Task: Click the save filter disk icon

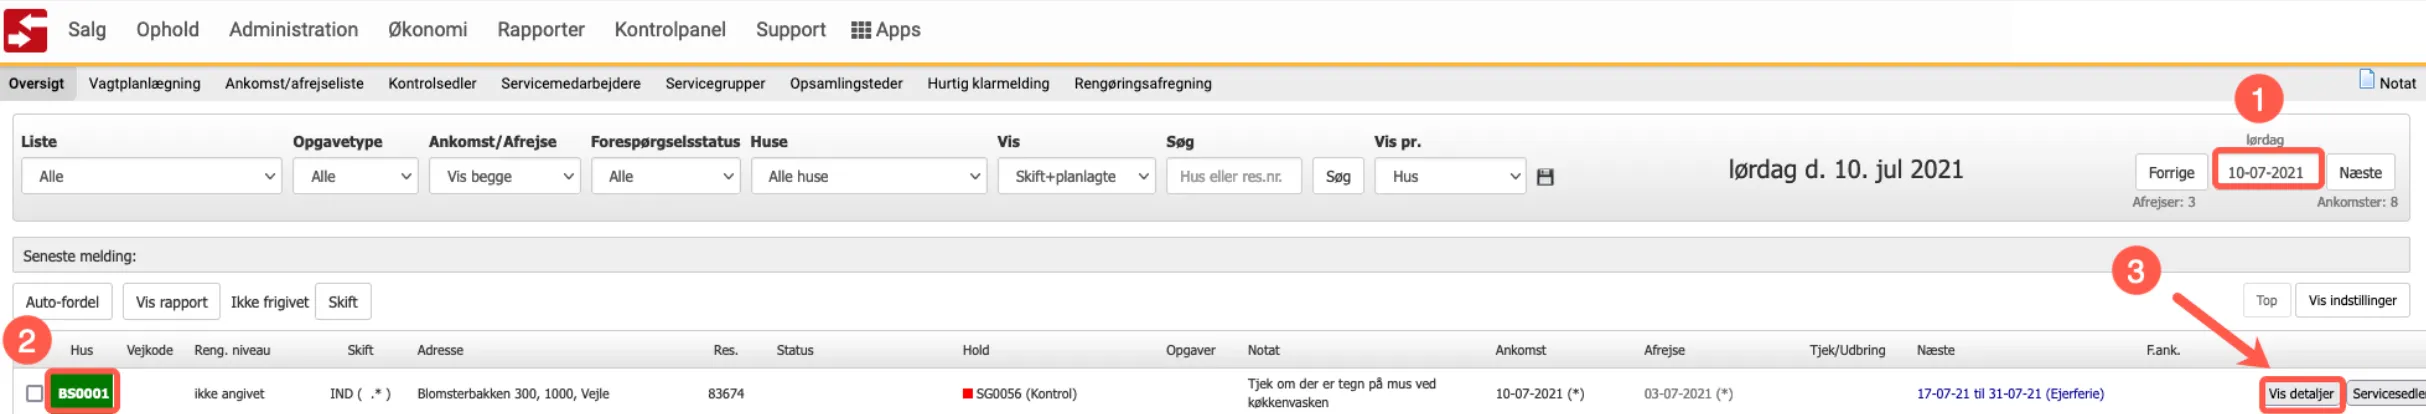Action: coord(1545,177)
